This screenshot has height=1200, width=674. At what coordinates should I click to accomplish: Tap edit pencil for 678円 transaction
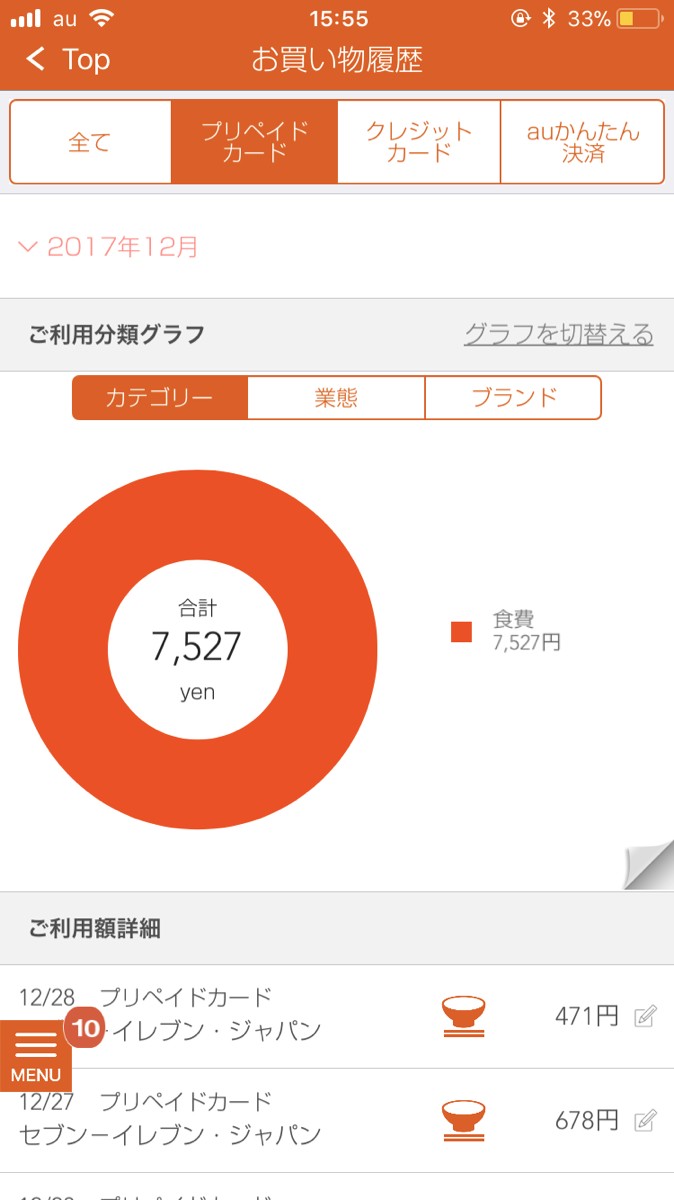[646, 1121]
